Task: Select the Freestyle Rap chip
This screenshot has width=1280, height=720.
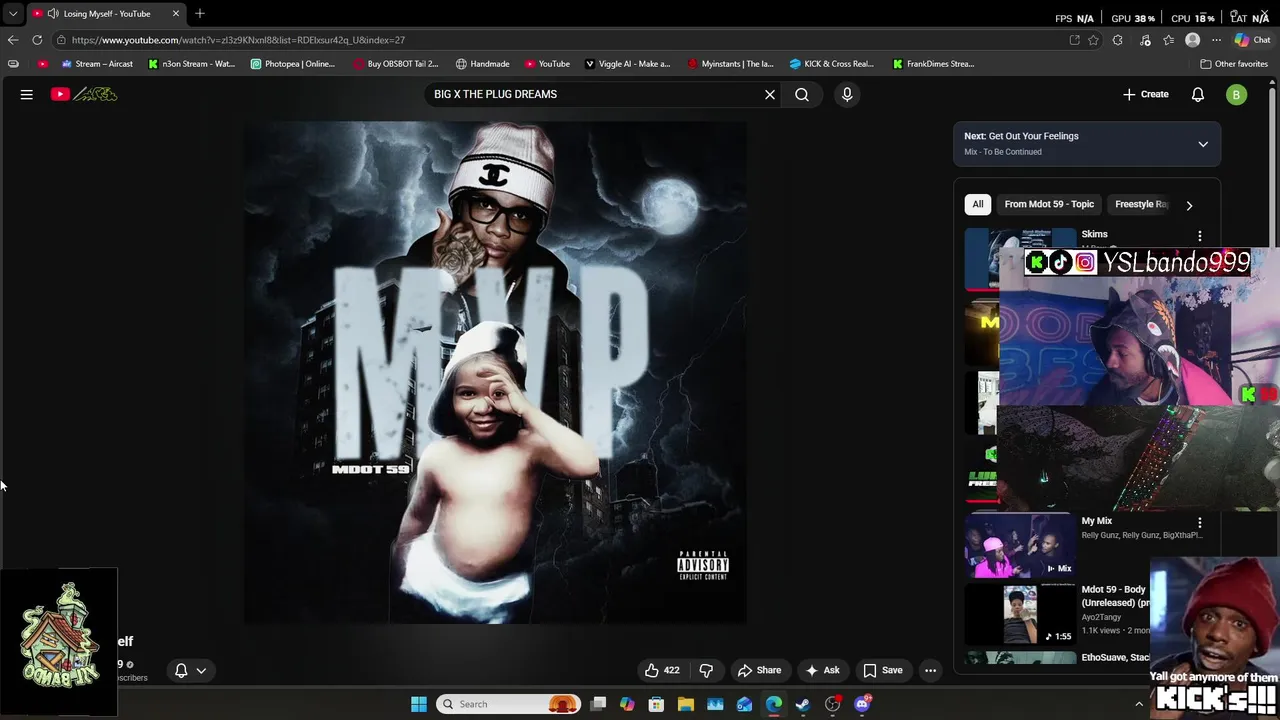Action: click(x=1141, y=204)
